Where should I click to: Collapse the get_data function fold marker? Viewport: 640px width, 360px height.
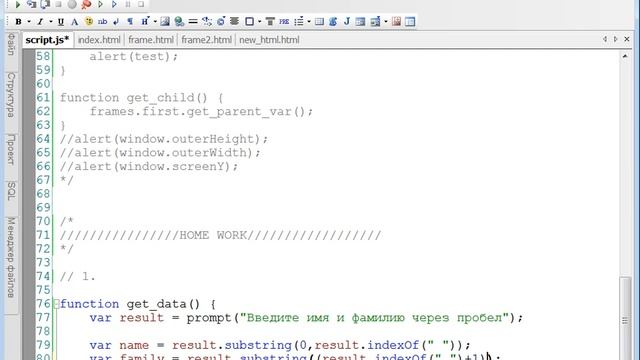pyautogui.click(x=57, y=304)
